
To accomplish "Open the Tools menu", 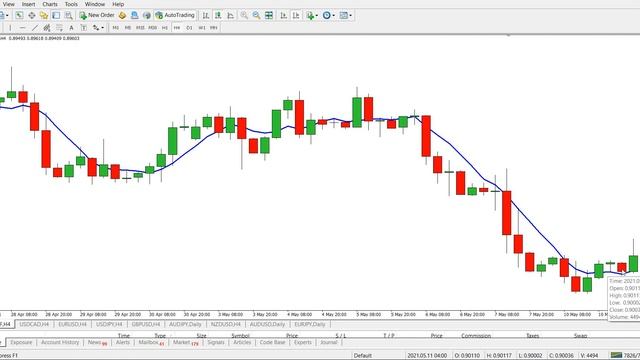I will tap(71, 4).
